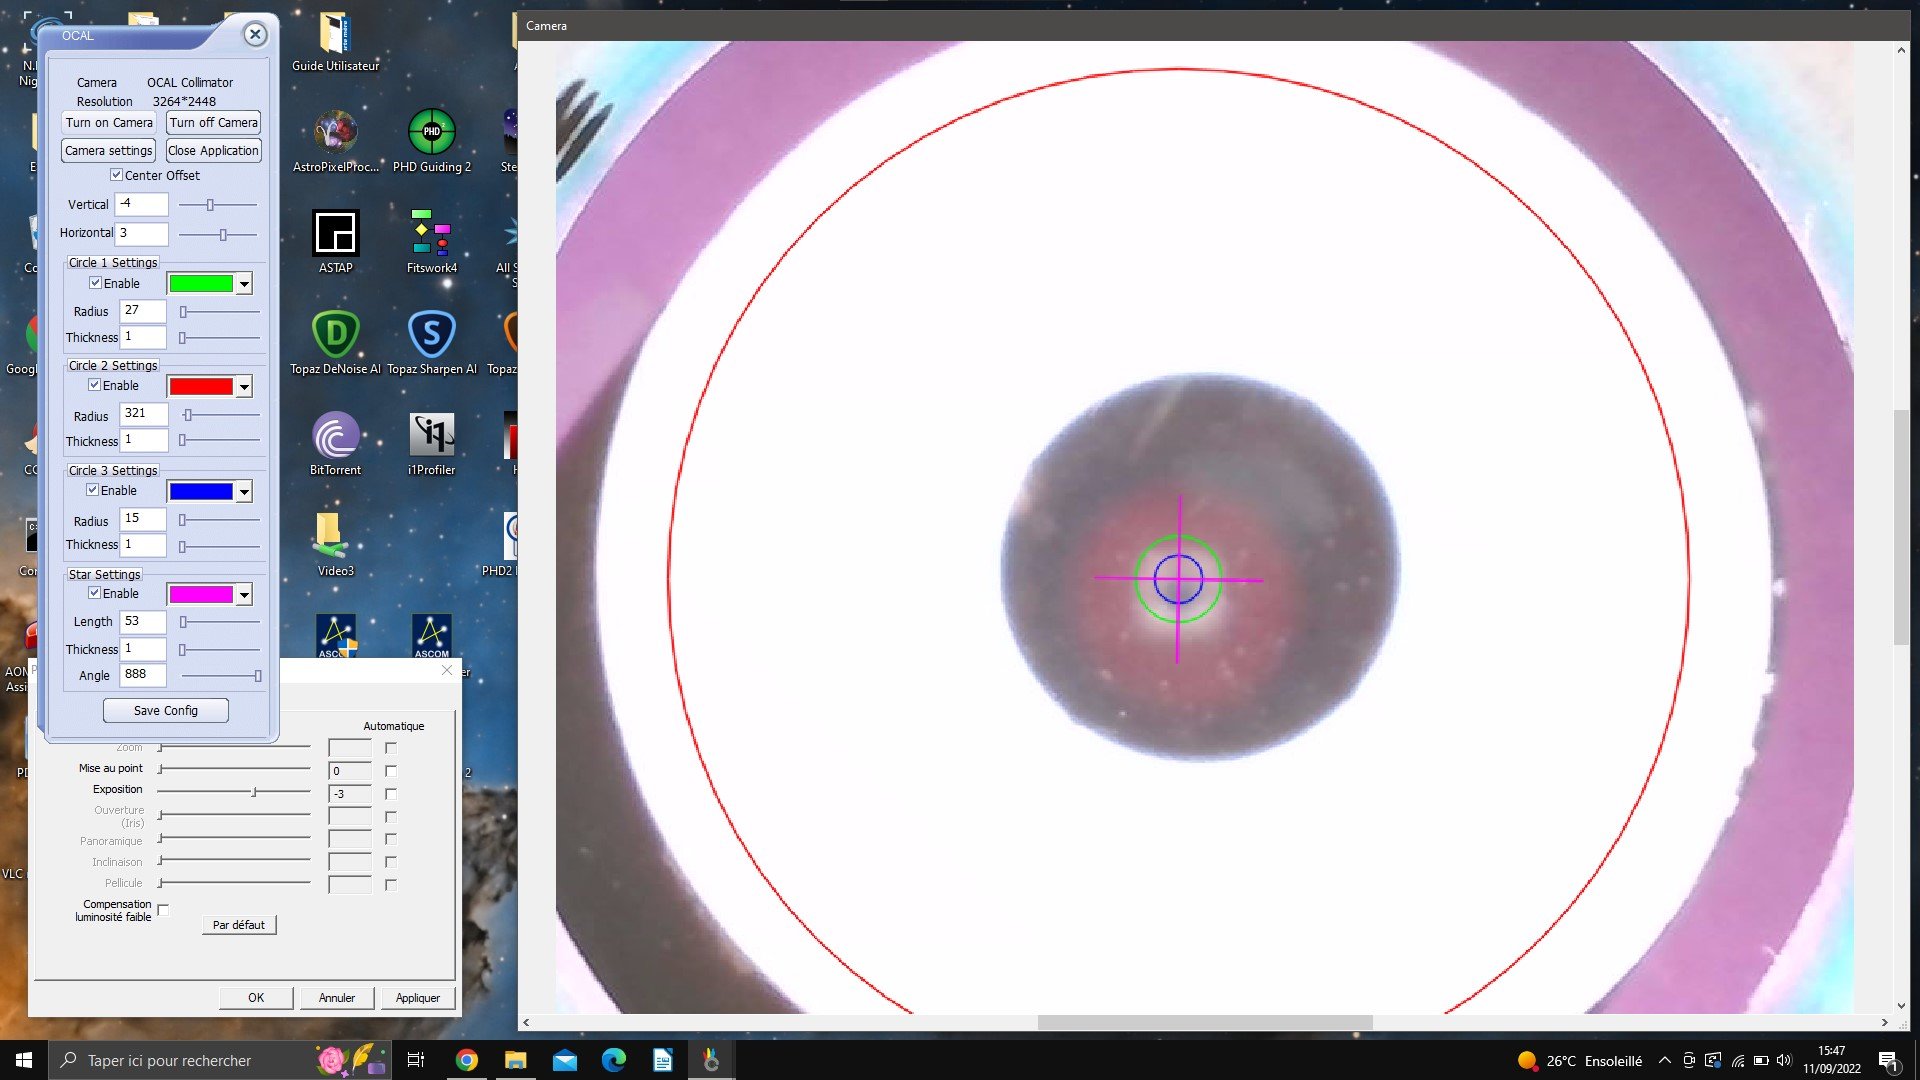The width and height of the screenshot is (1920, 1080).
Task: Open the Star magenta color dropdown
Action: click(x=244, y=595)
